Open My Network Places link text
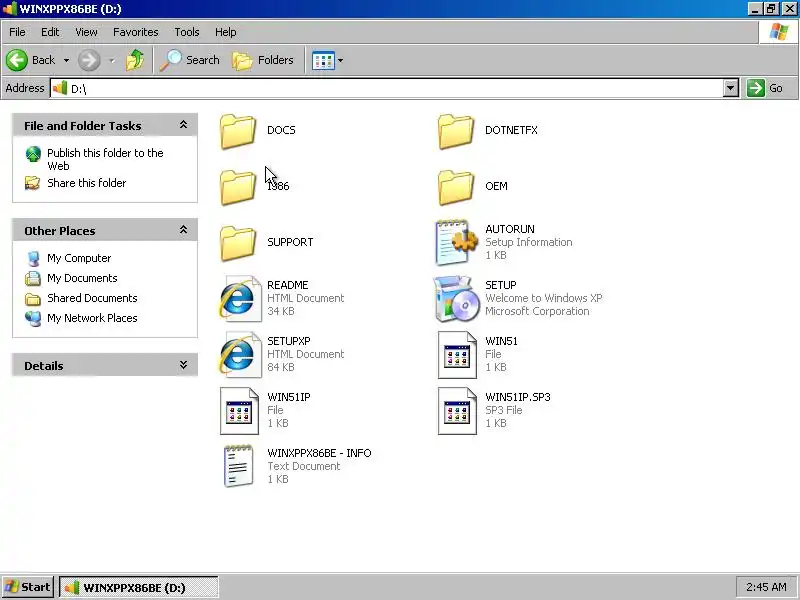800x600 pixels. 92,318
